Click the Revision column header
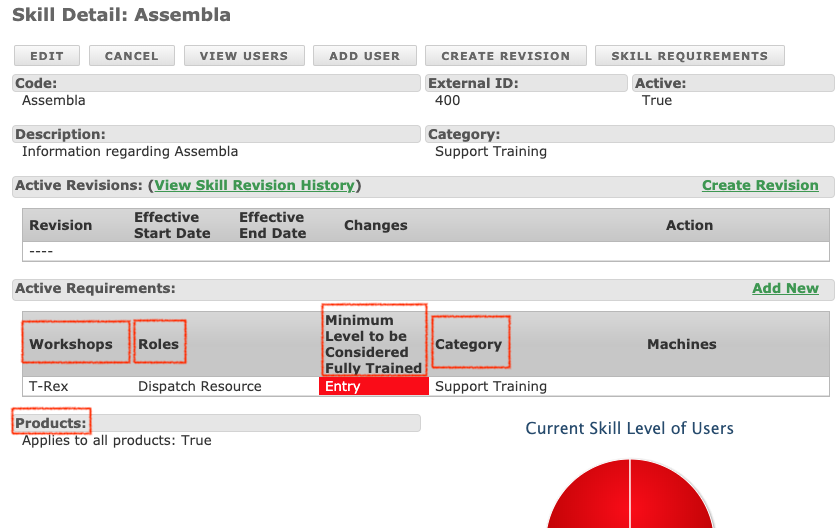 tap(60, 225)
